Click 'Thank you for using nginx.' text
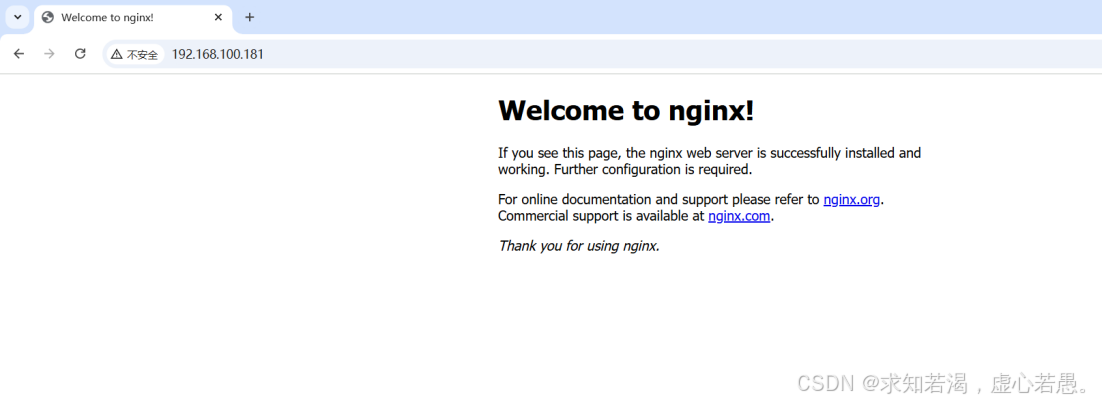1103x403 pixels. [579, 246]
